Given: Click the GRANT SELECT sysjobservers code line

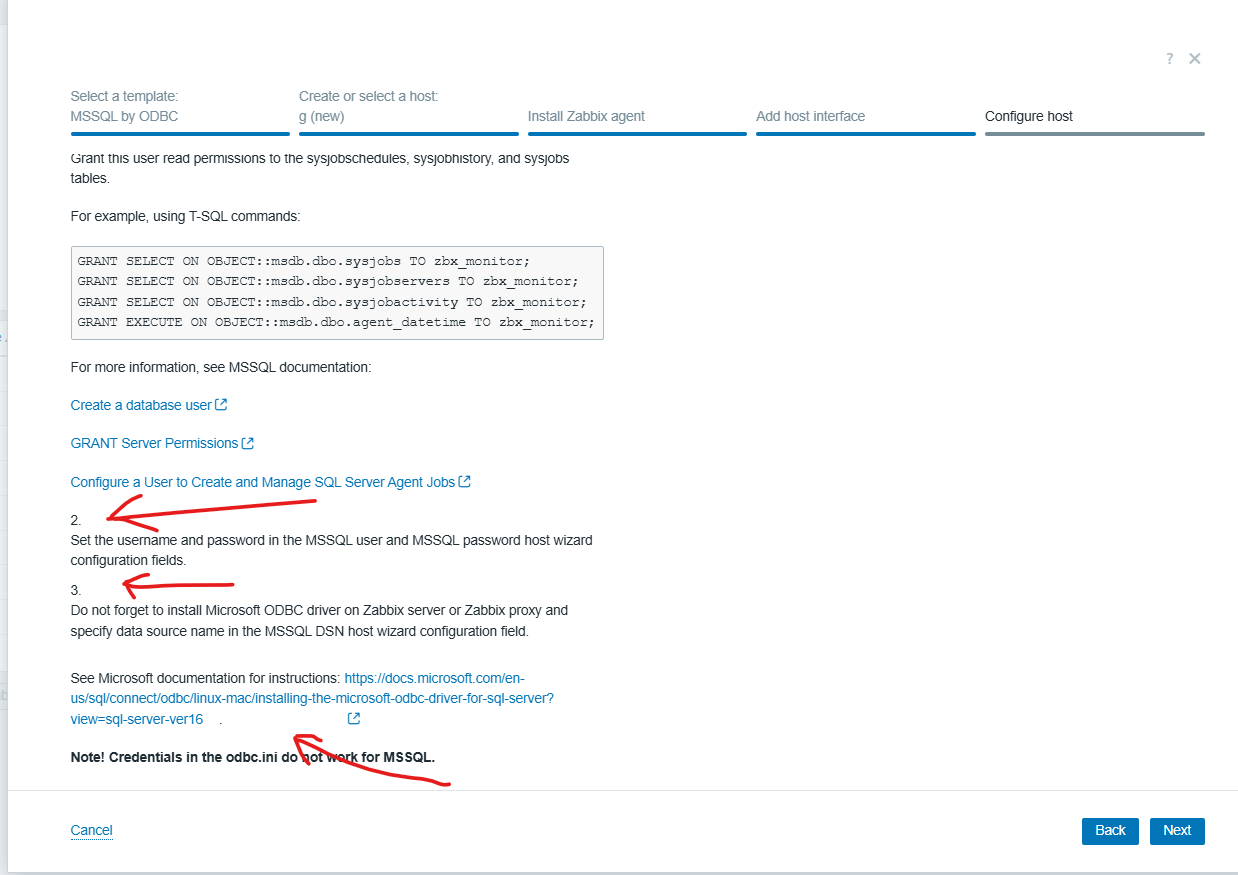Looking at the screenshot, I should coord(328,281).
